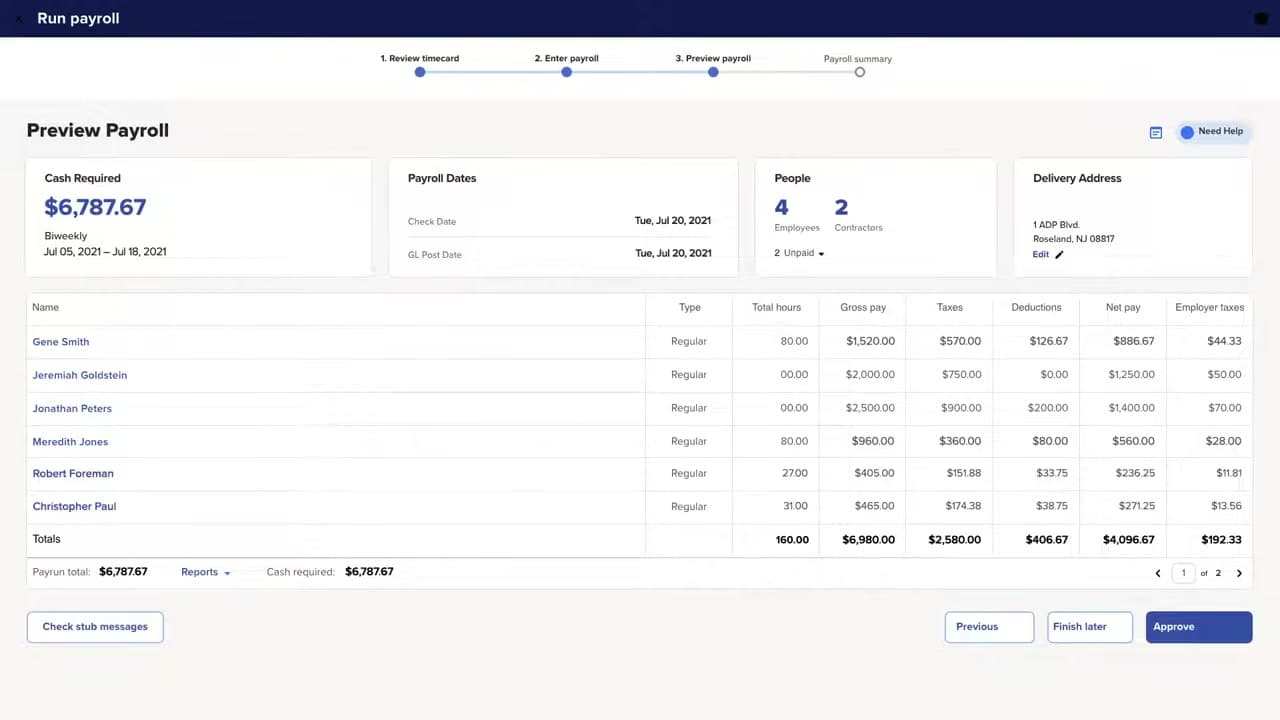Image resolution: width=1280 pixels, height=720 pixels.
Task: Click Jonathan Peters' gross pay $2,500.00
Action: point(870,408)
